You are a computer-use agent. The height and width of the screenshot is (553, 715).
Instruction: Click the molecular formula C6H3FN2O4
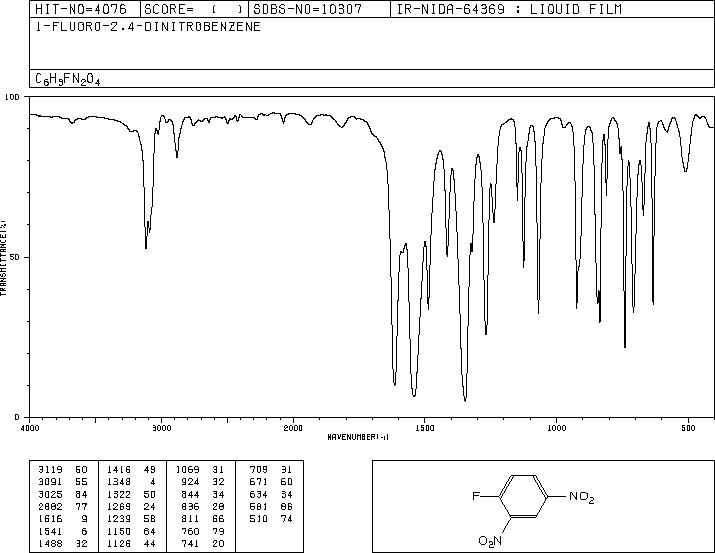(x=68, y=79)
